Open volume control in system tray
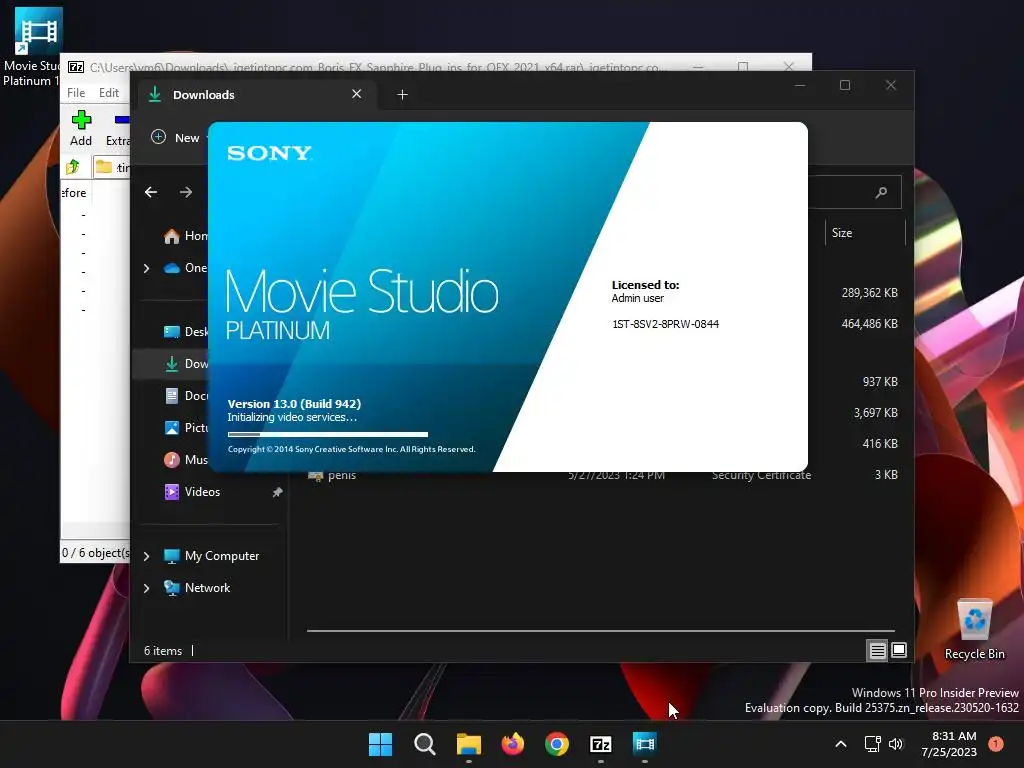Image resolution: width=1024 pixels, height=768 pixels. [x=896, y=744]
